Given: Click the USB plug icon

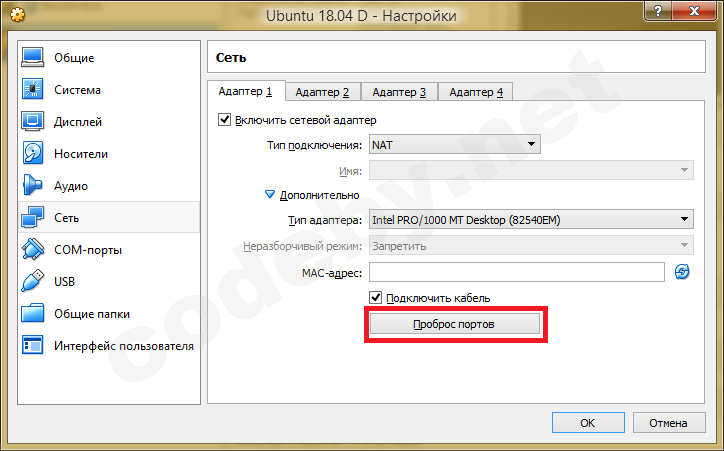Looking at the screenshot, I should pos(32,281).
